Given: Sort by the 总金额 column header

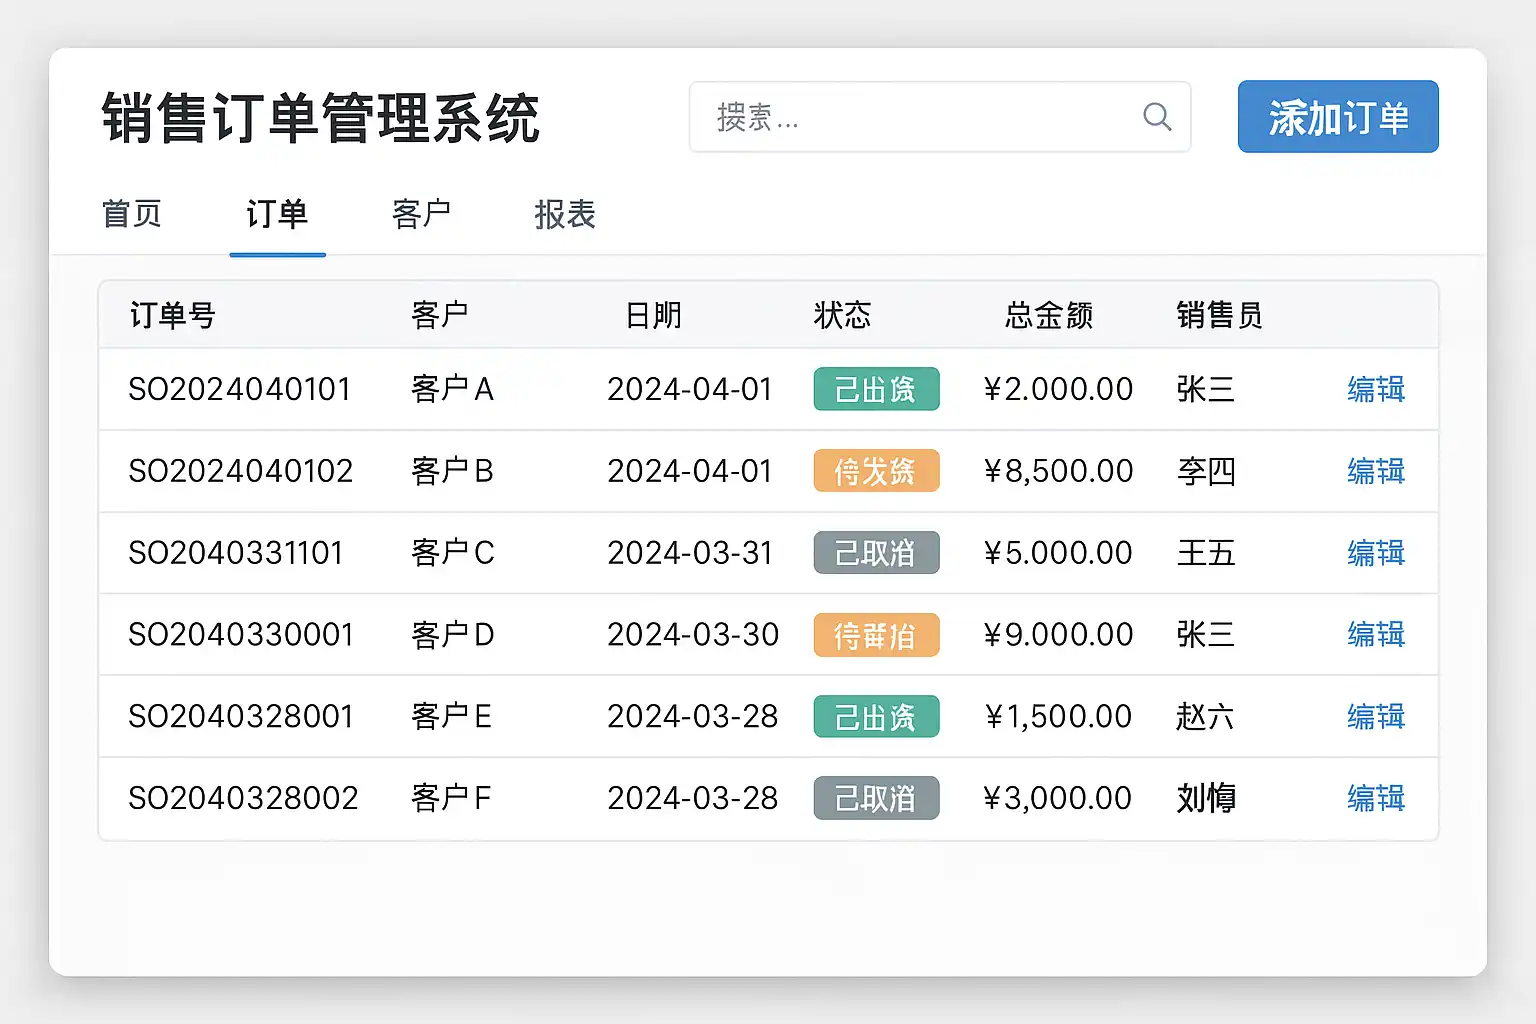Looking at the screenshot, I should pyautogui.click(x=1048, y=316).
